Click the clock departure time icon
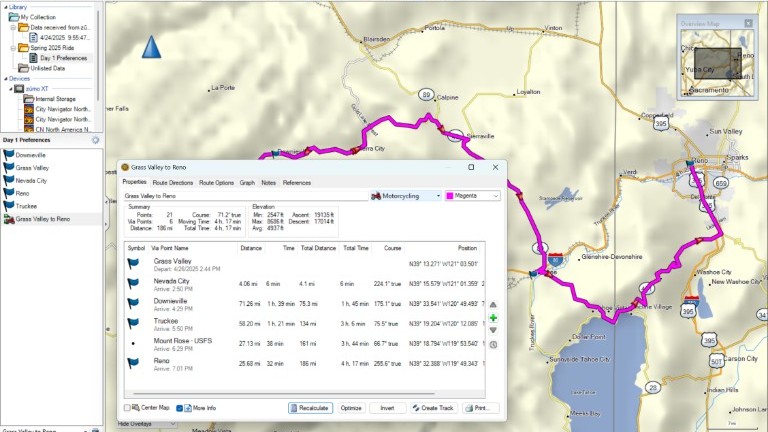 (493, 345)
